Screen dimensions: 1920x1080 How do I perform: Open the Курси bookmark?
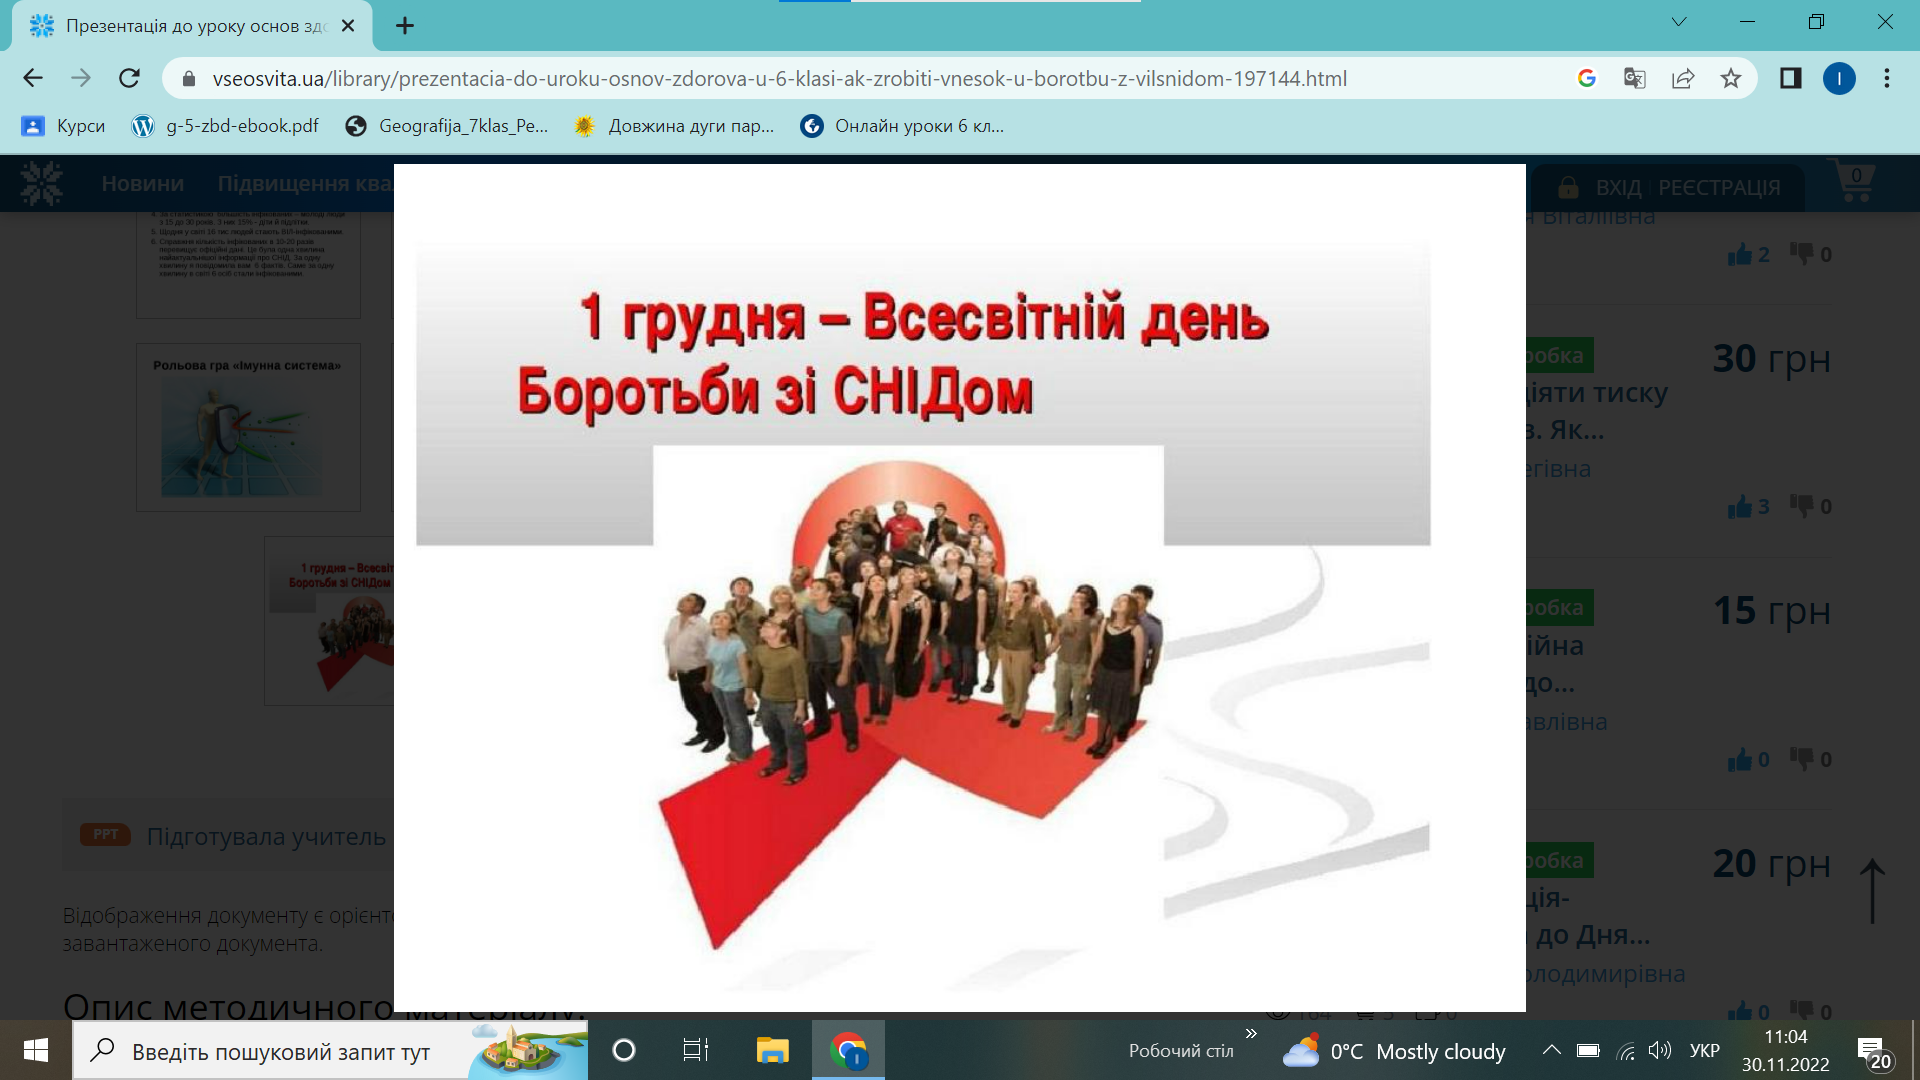coord(63,126)
